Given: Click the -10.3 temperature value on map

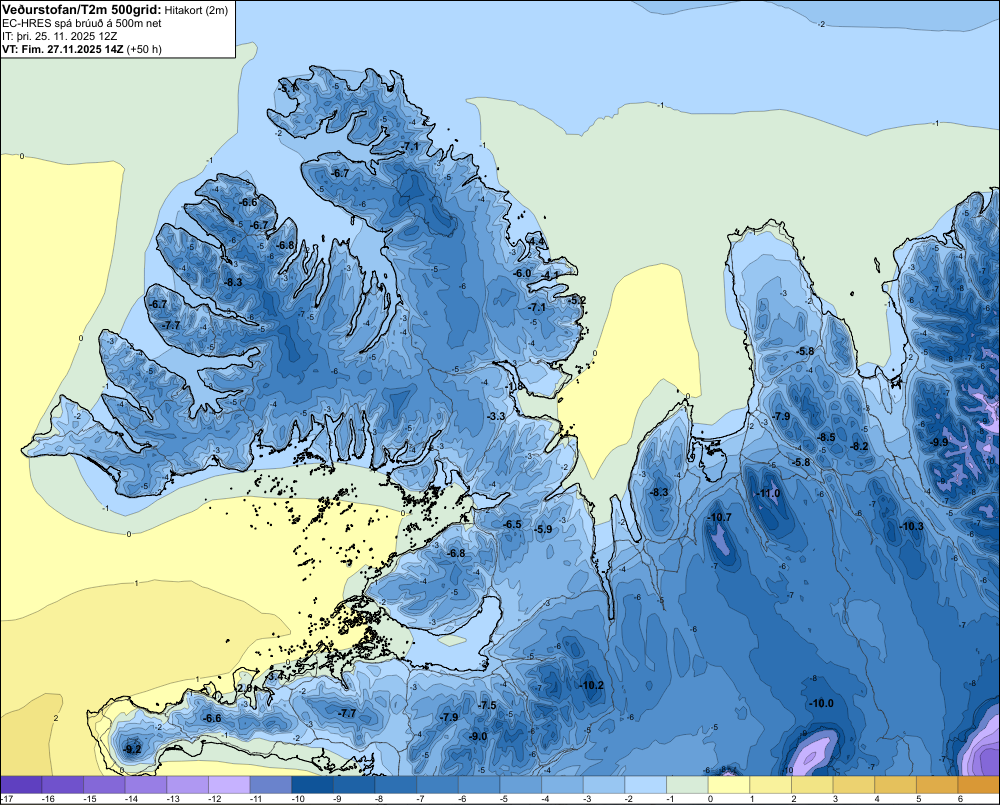Looking at the screenshot, I should (x=912, y=526).
